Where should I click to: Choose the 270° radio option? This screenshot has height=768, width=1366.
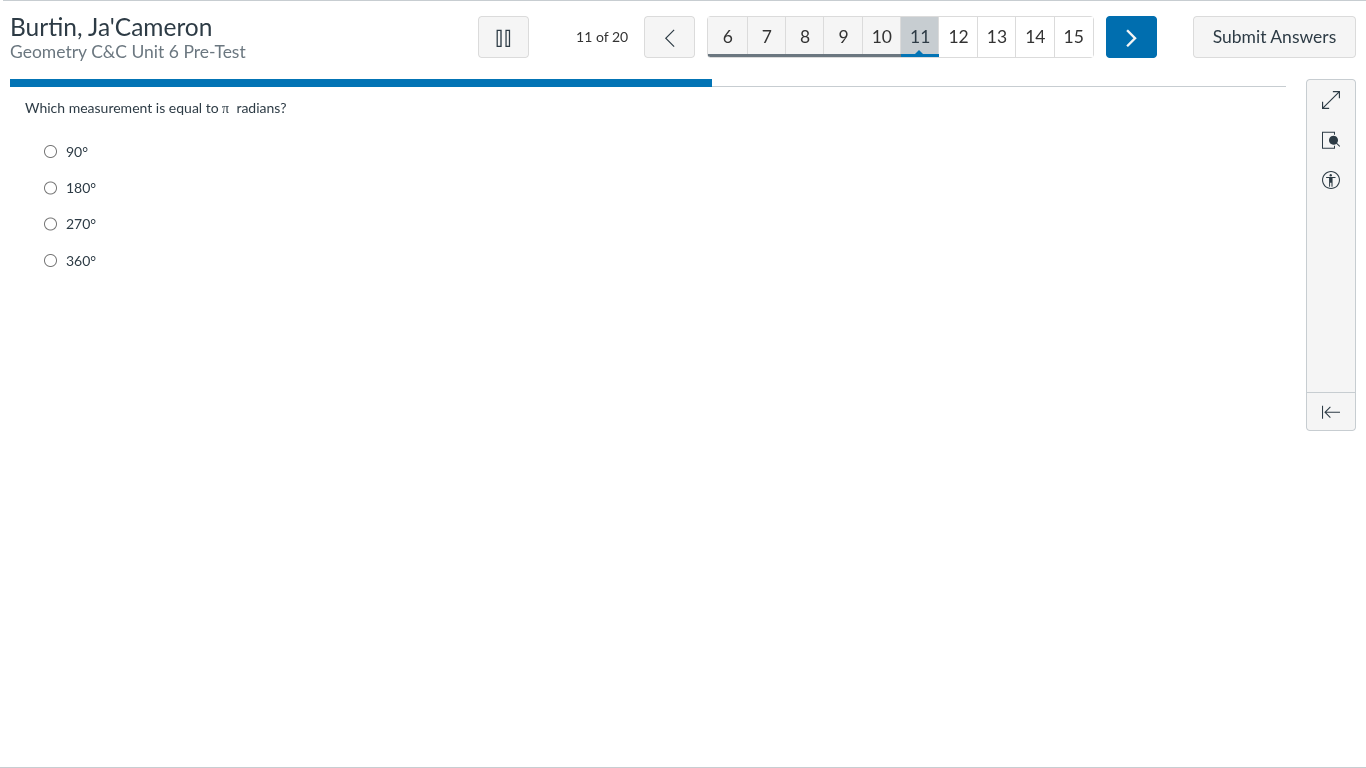(51, 224)
